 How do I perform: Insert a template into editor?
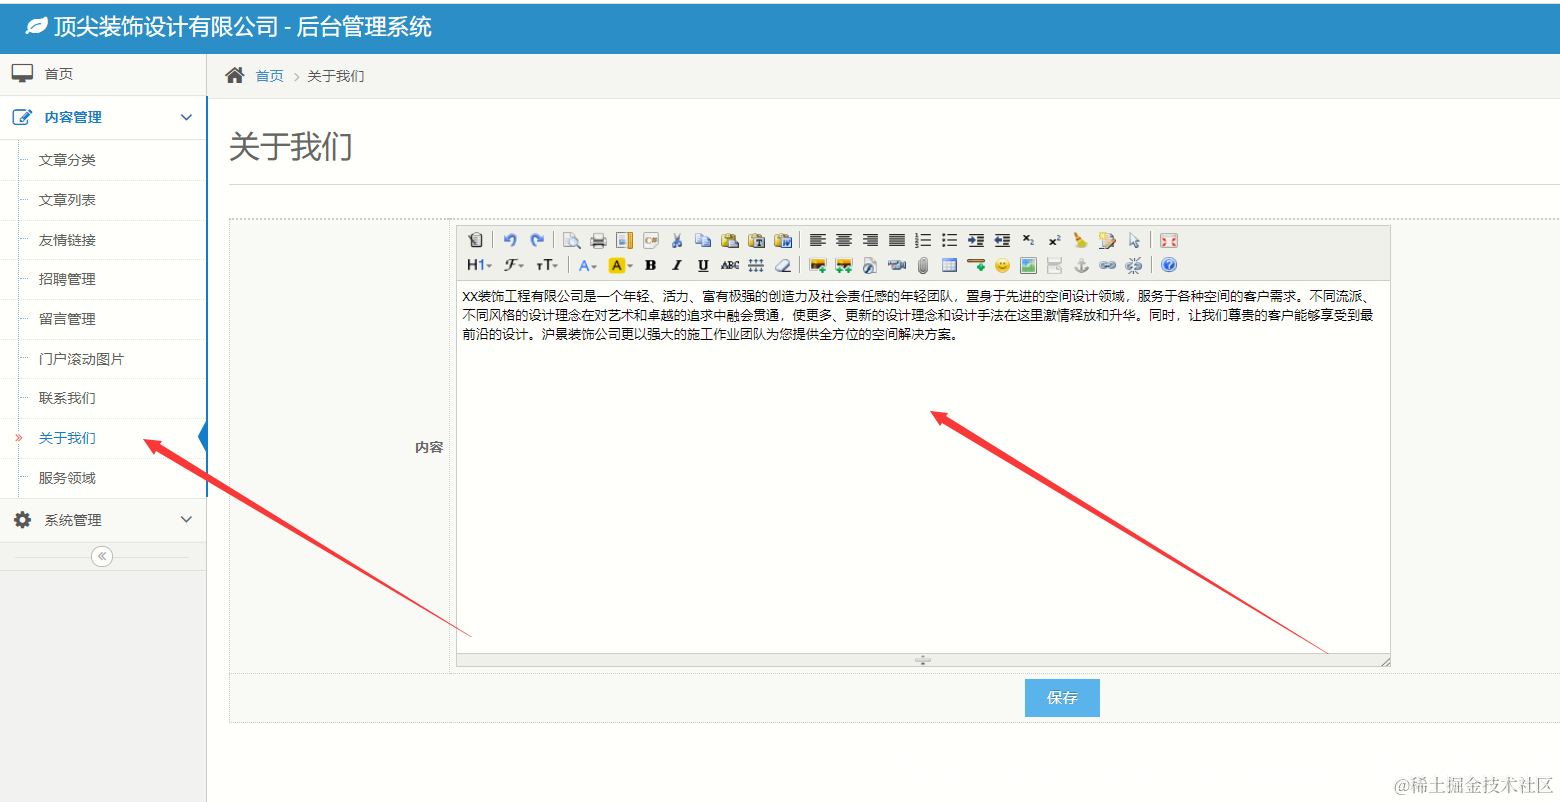[624, 240]
